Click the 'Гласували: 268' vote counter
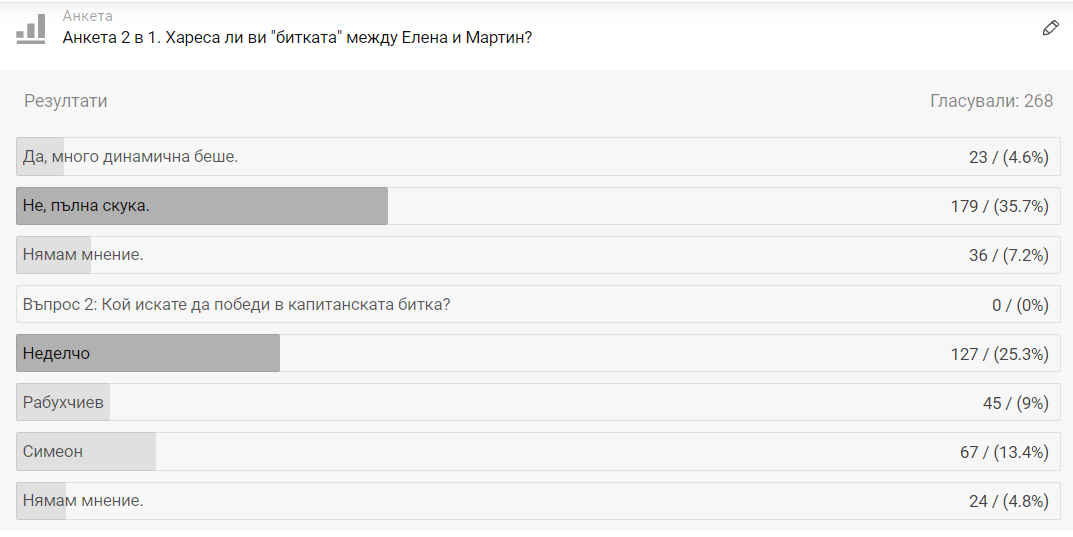This screenshot has height=537, width=1073. [991, 101]
